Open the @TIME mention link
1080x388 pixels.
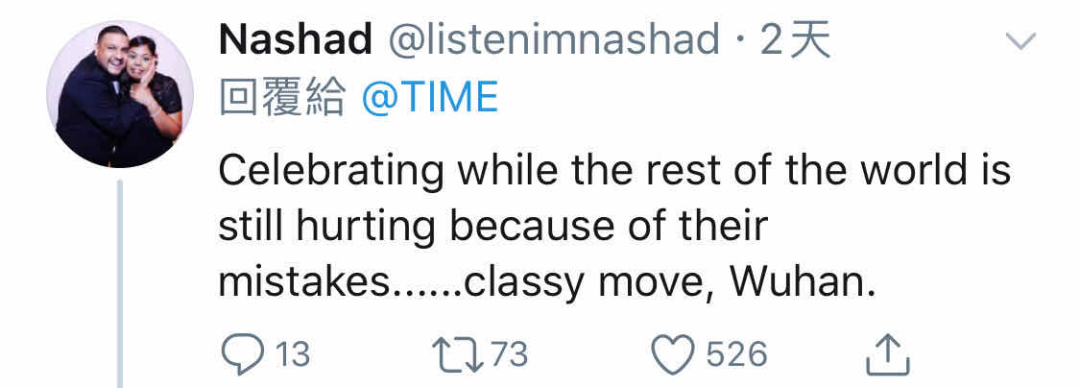(430, 98)
